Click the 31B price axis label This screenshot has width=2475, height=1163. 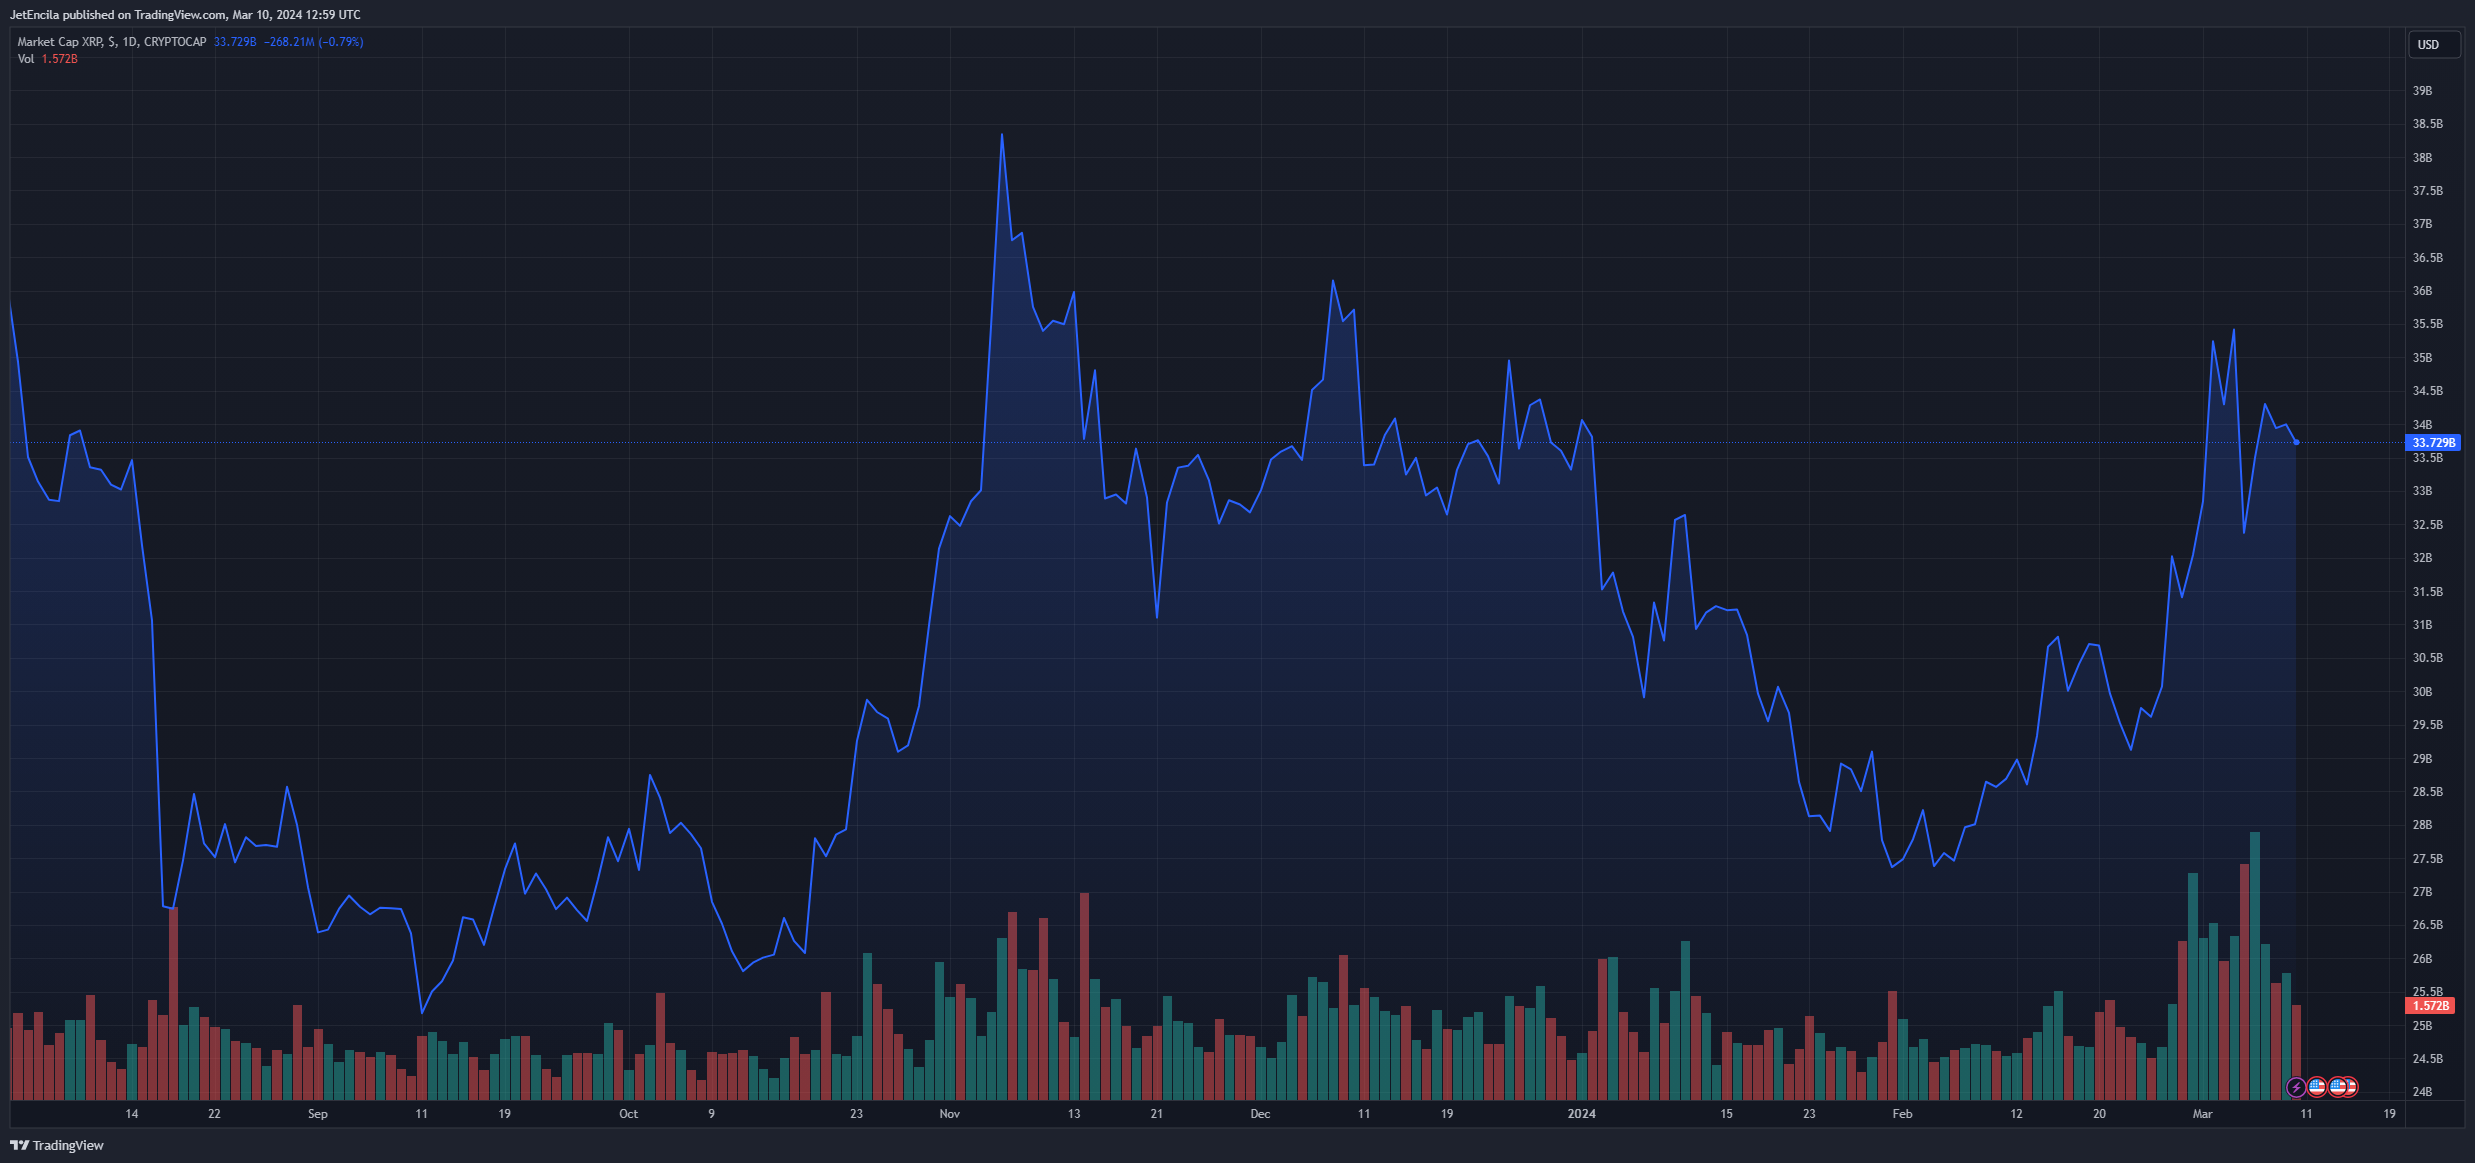[2422, 625]
